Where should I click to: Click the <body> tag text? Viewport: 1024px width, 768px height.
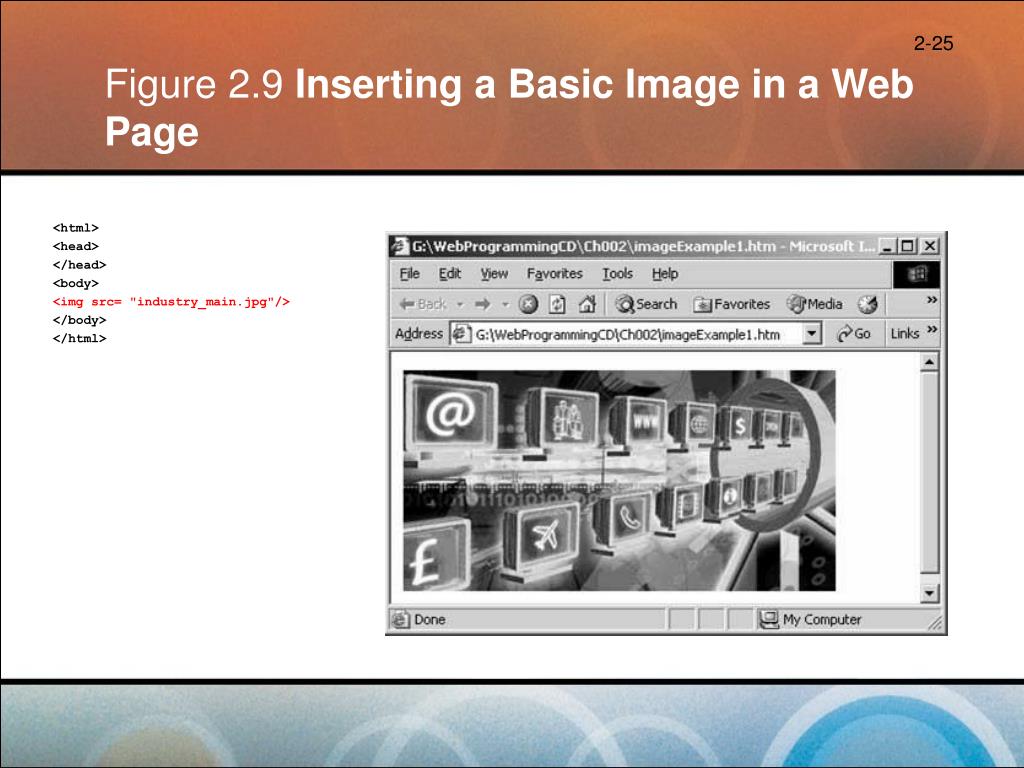[76, 283]
